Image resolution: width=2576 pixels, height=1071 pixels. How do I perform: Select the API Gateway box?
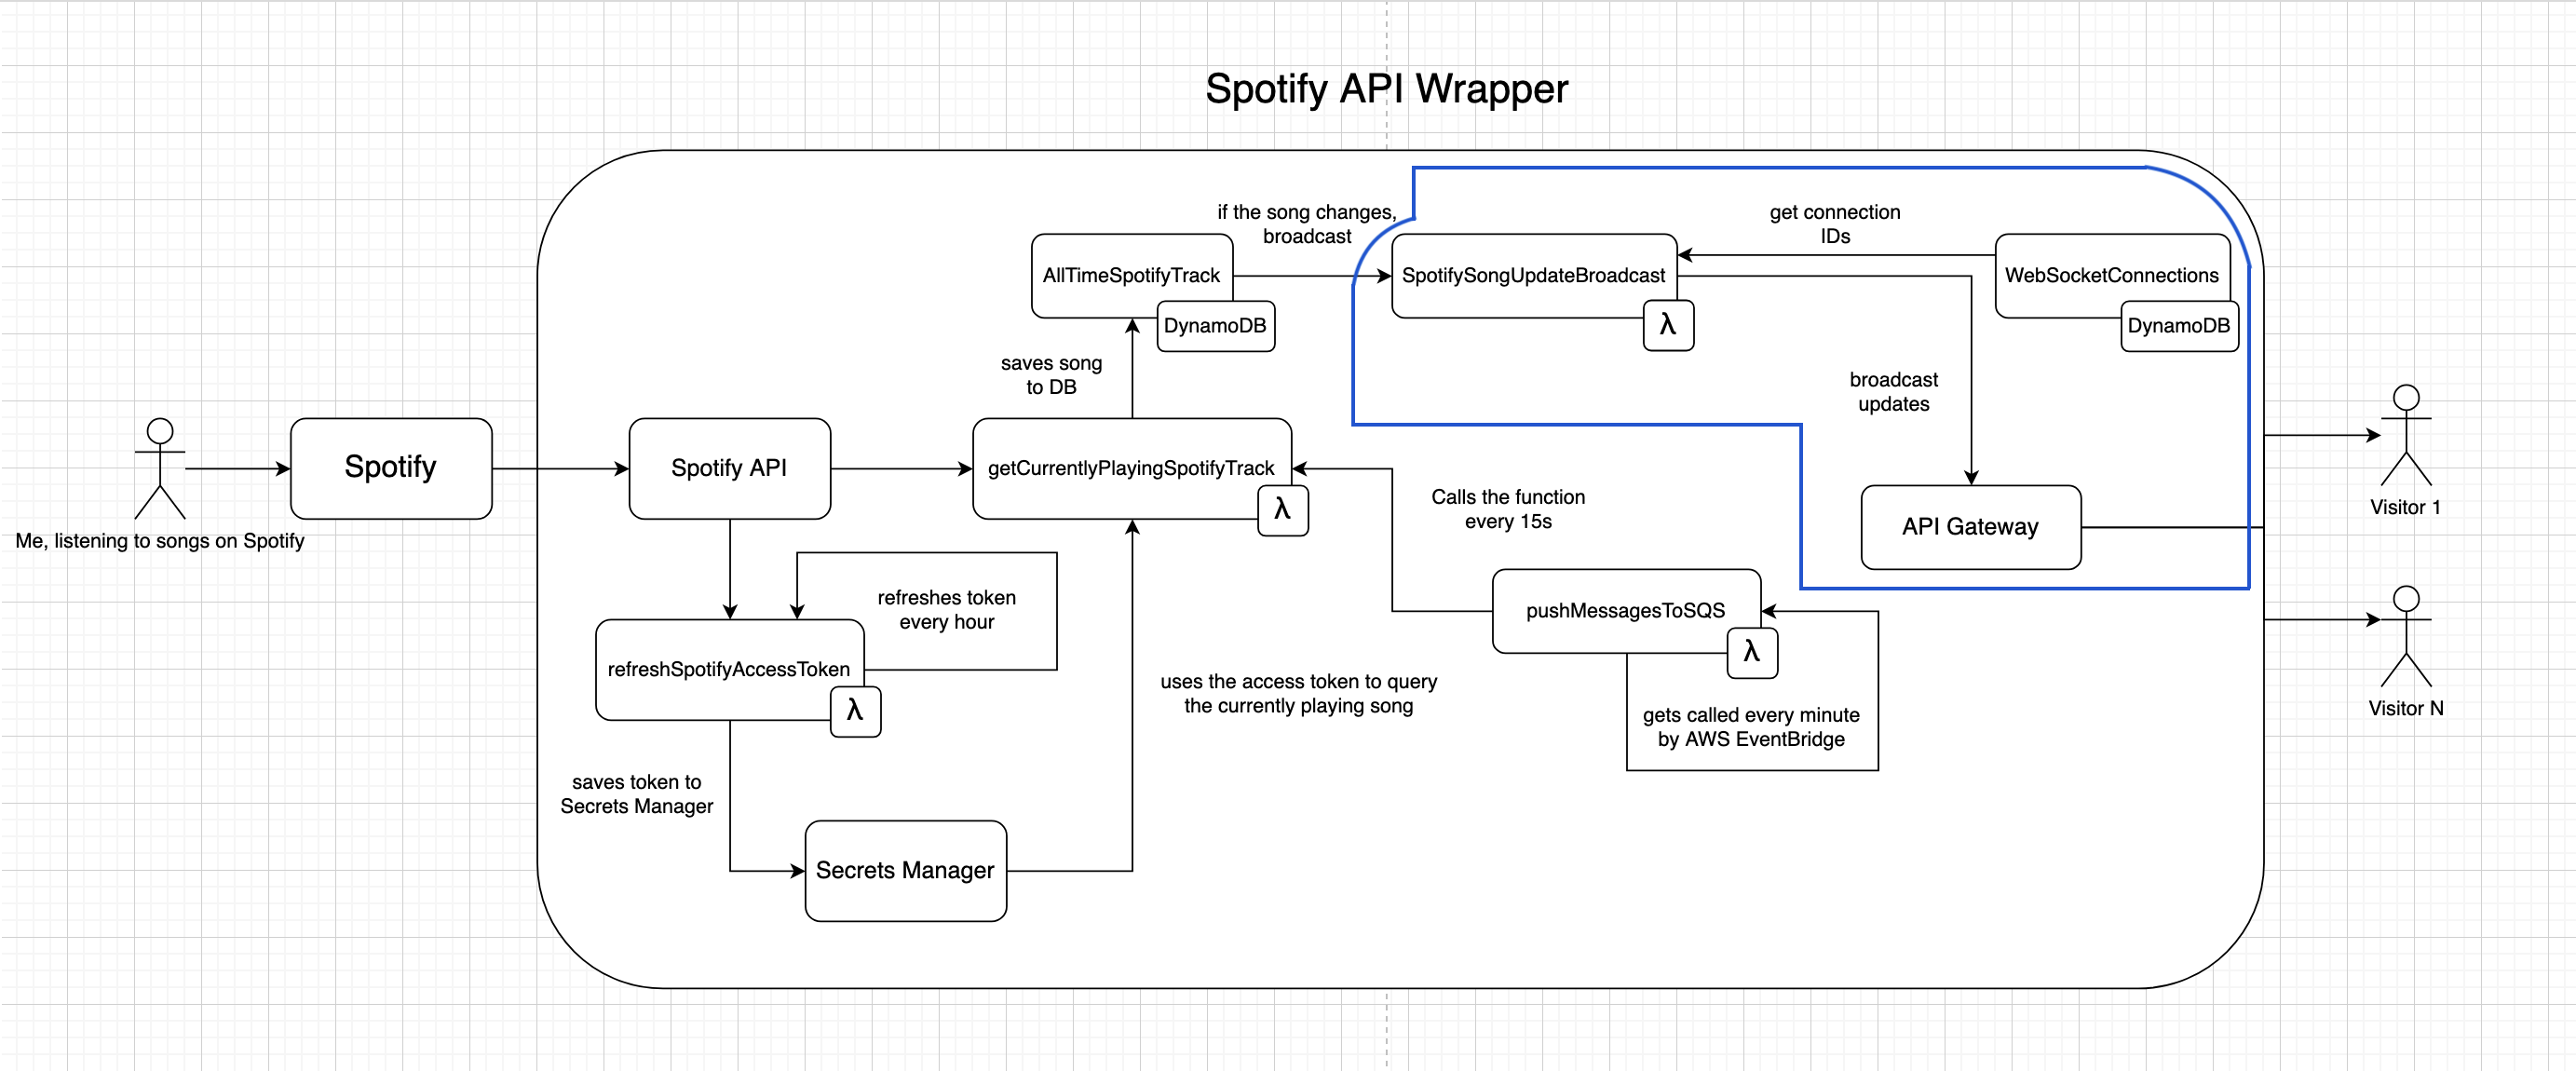[1971, 527]
